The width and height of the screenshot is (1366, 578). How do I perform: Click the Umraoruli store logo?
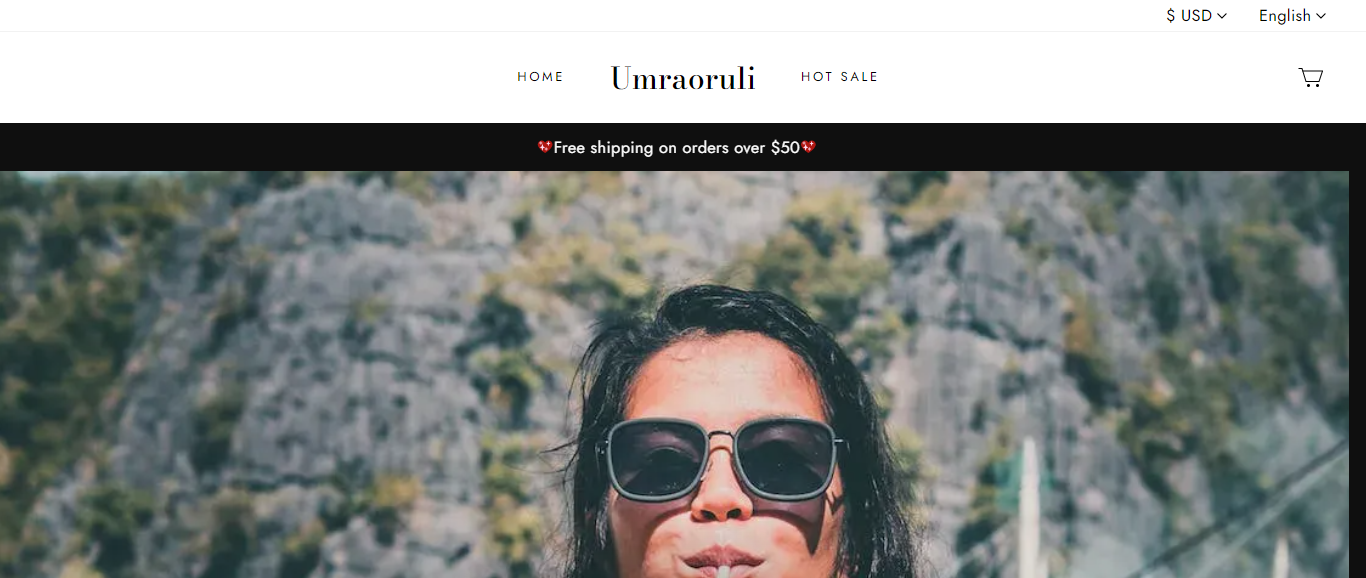(x=683, y=78)
